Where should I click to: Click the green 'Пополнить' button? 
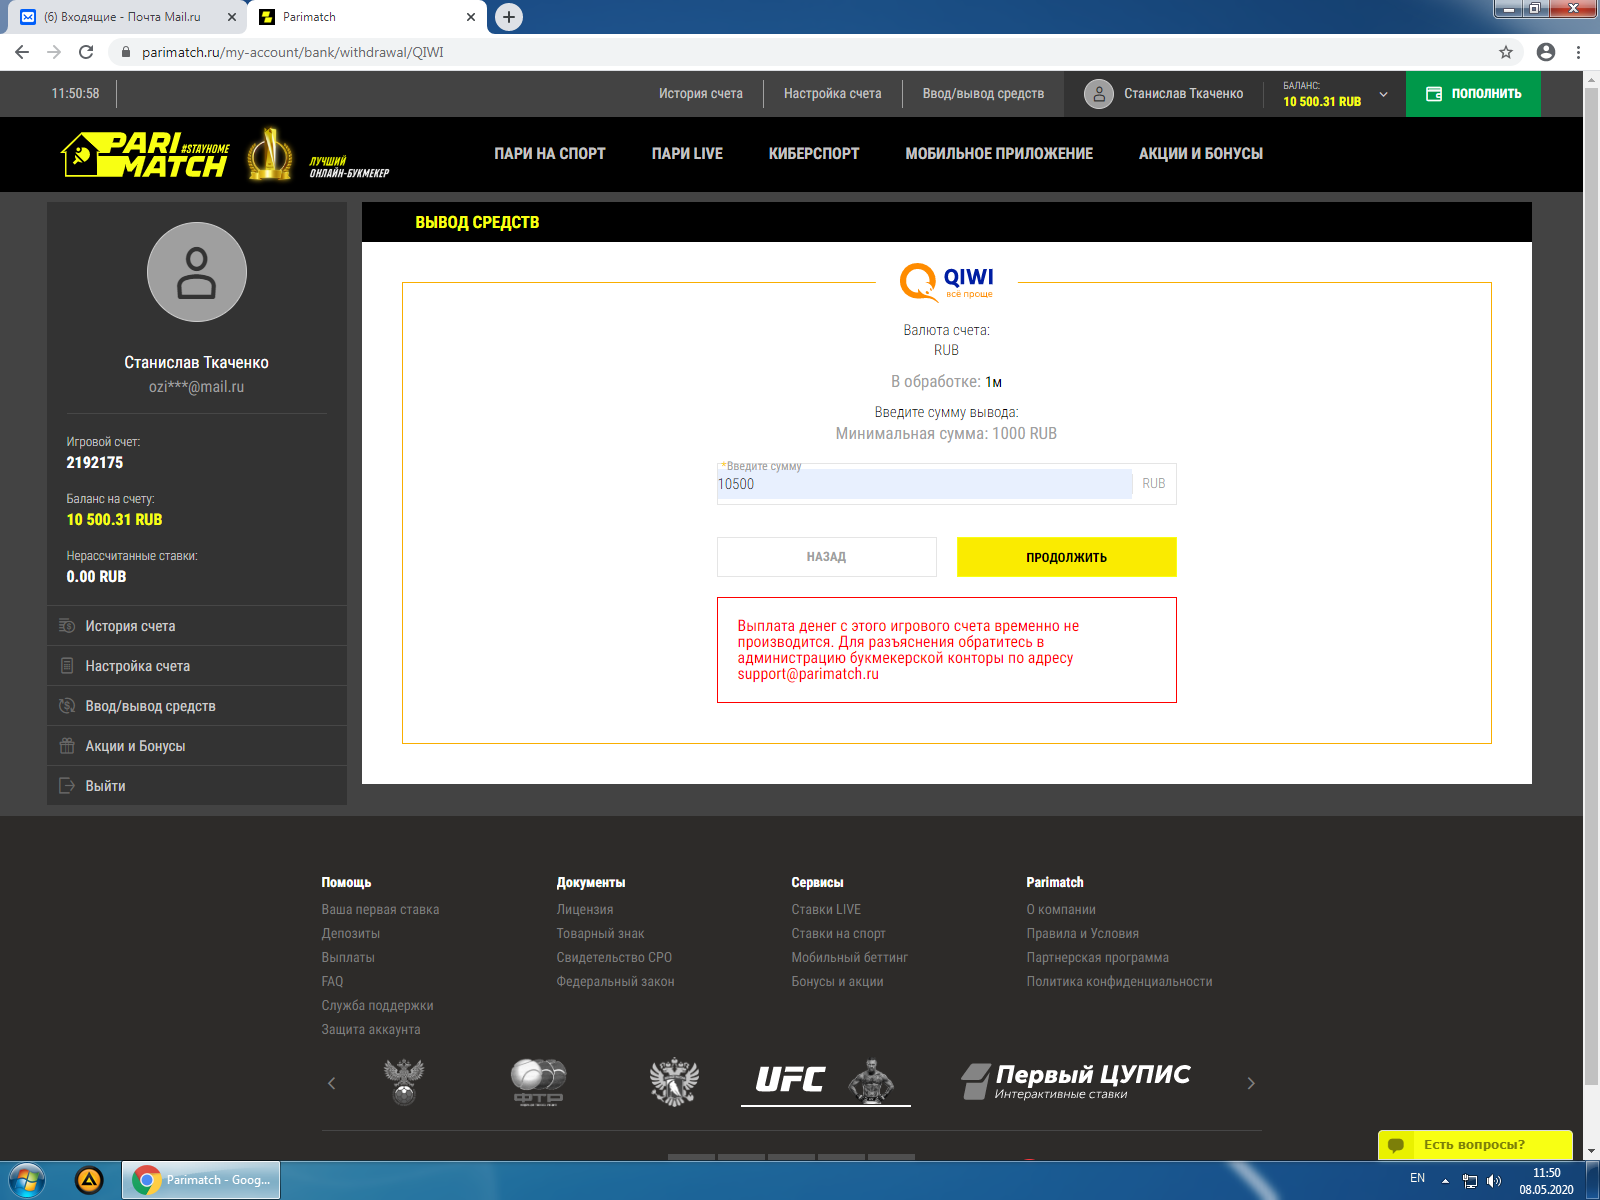pos(1472,94)
